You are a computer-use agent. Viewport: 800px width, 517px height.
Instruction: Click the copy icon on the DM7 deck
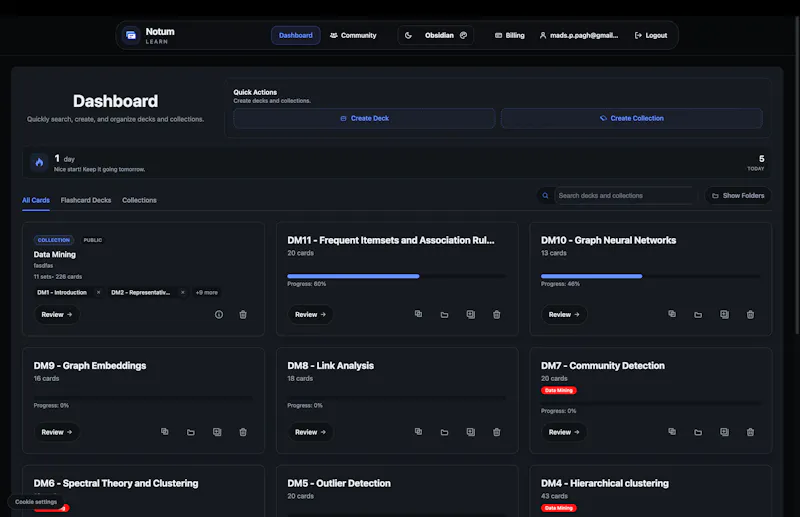tap(672, 431)
